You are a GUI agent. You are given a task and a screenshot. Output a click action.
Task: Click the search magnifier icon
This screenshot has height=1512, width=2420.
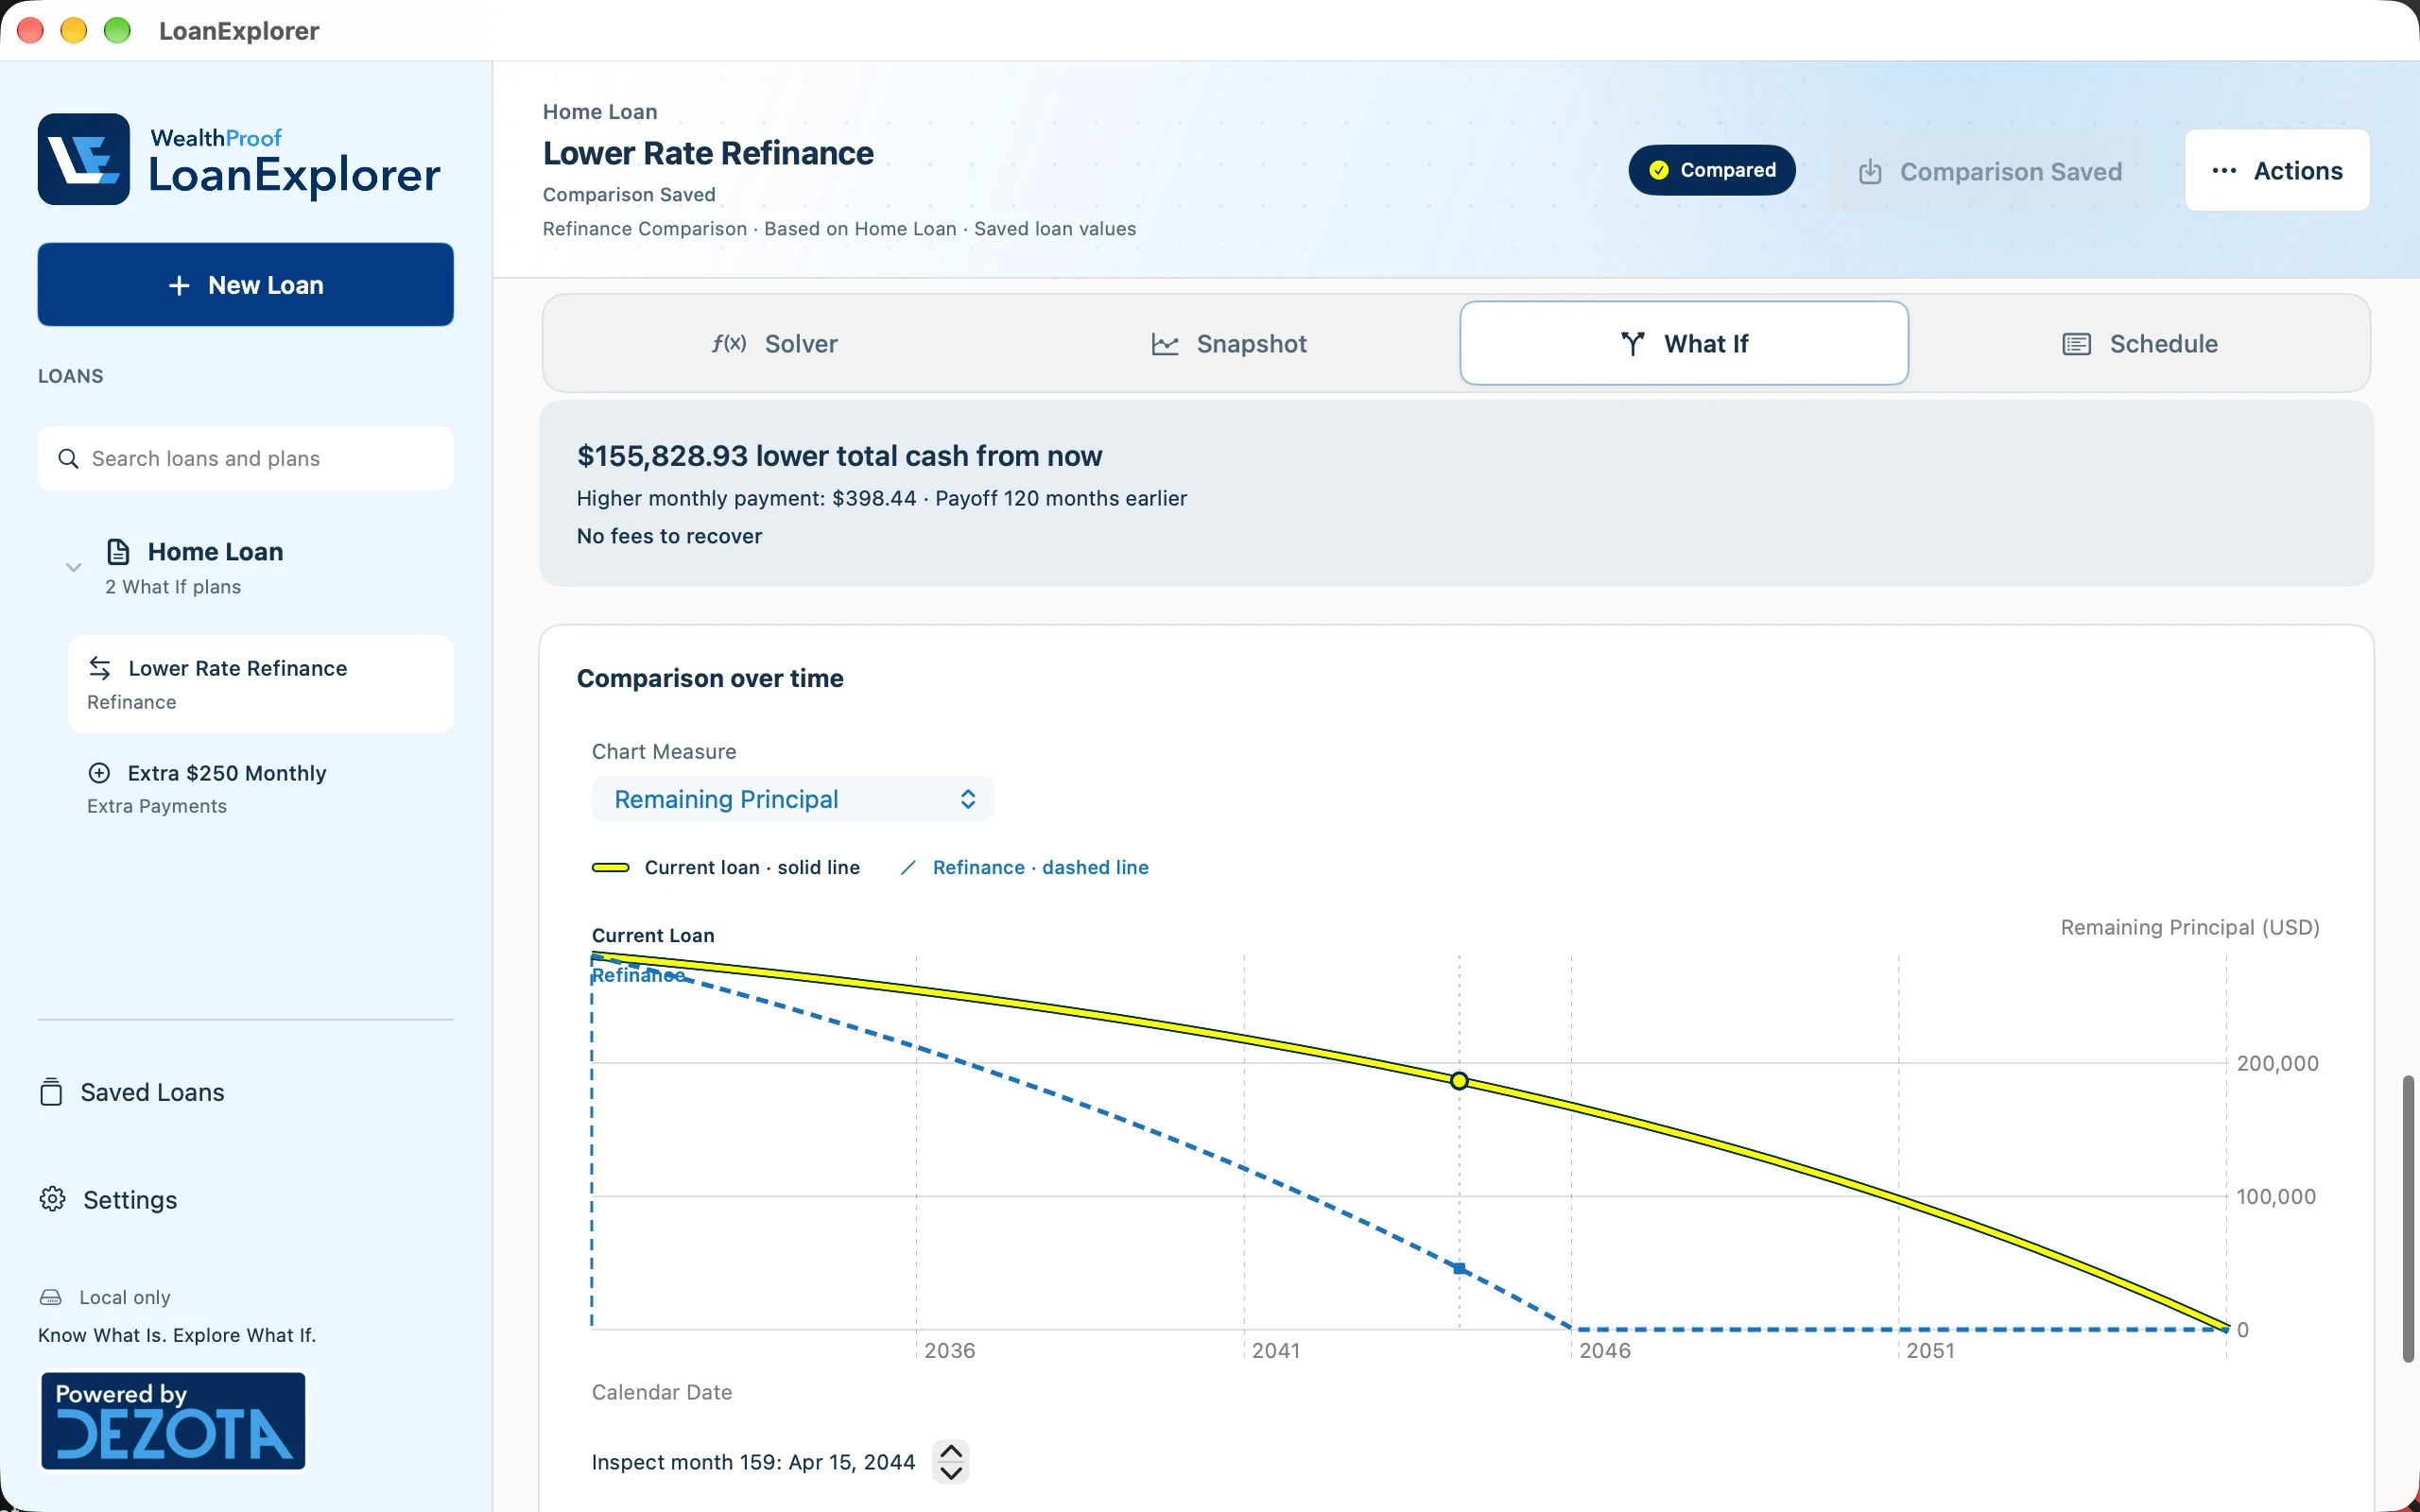point(68,459)
